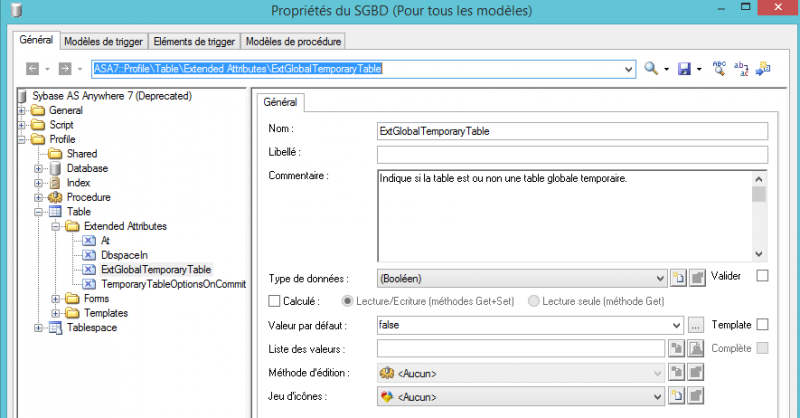Switch to Eléments de trigger tab

click(194, 41)
